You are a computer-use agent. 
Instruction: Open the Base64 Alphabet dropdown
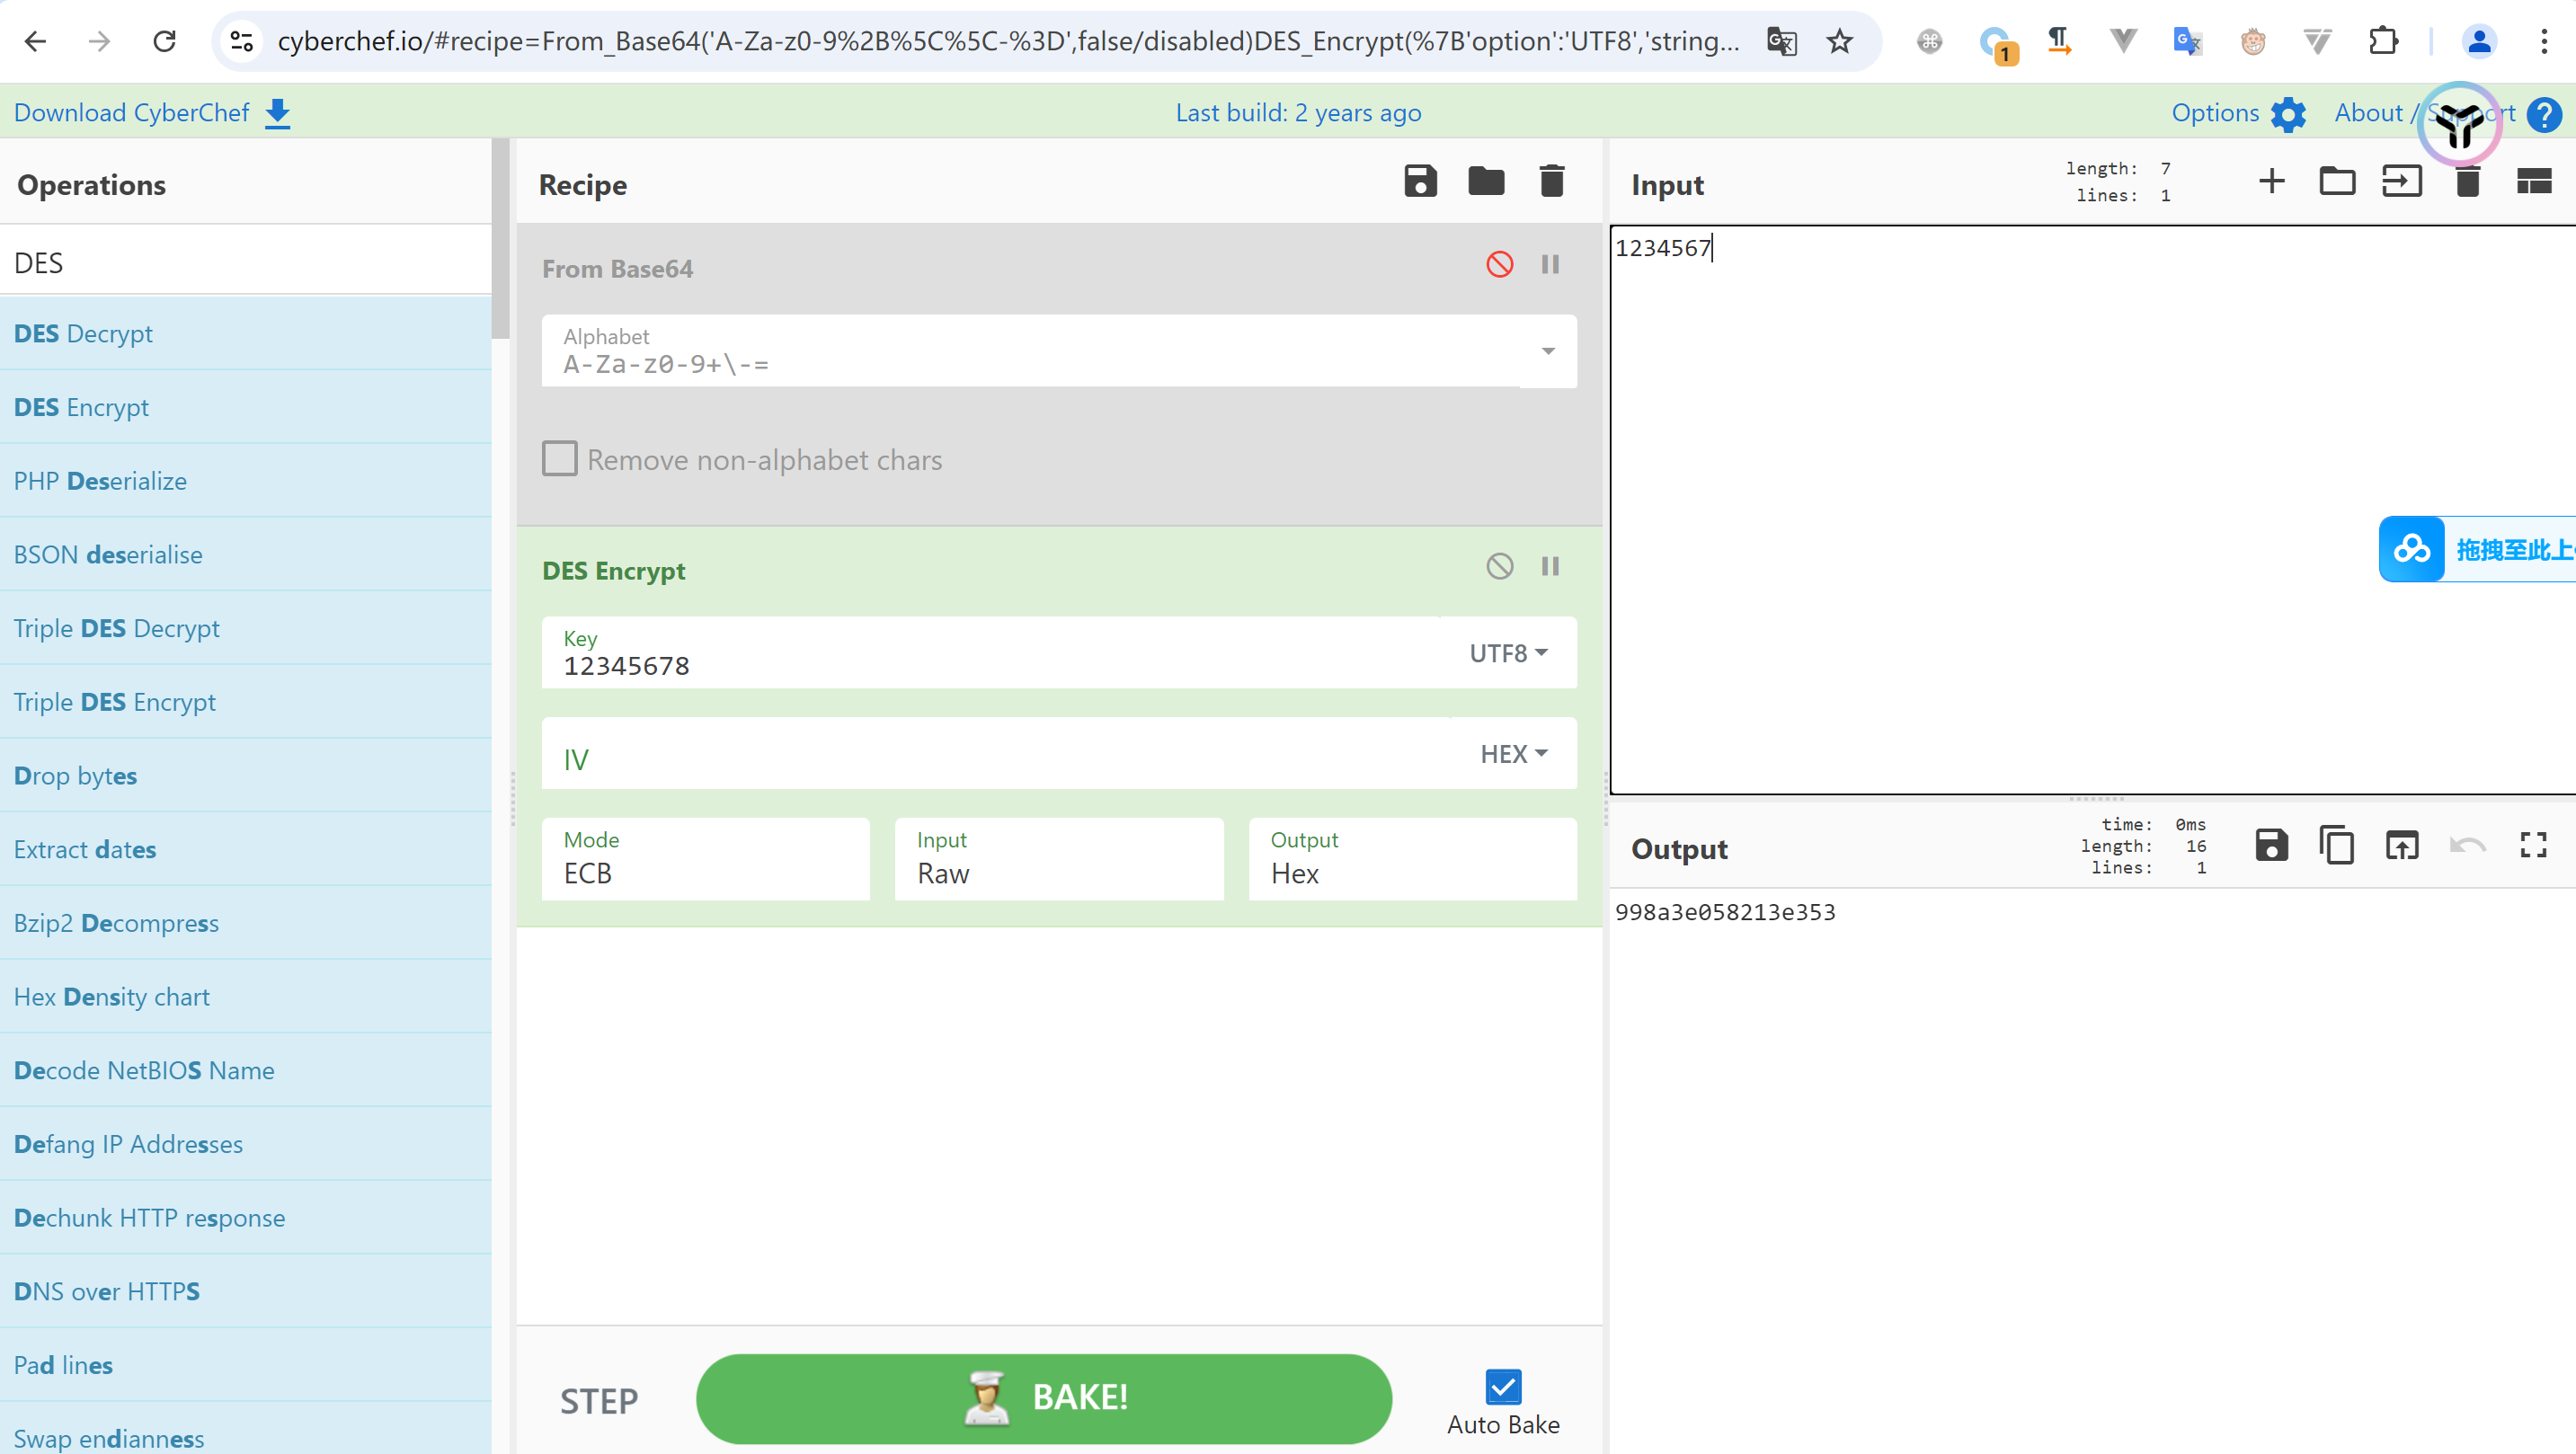[1548, 351]
